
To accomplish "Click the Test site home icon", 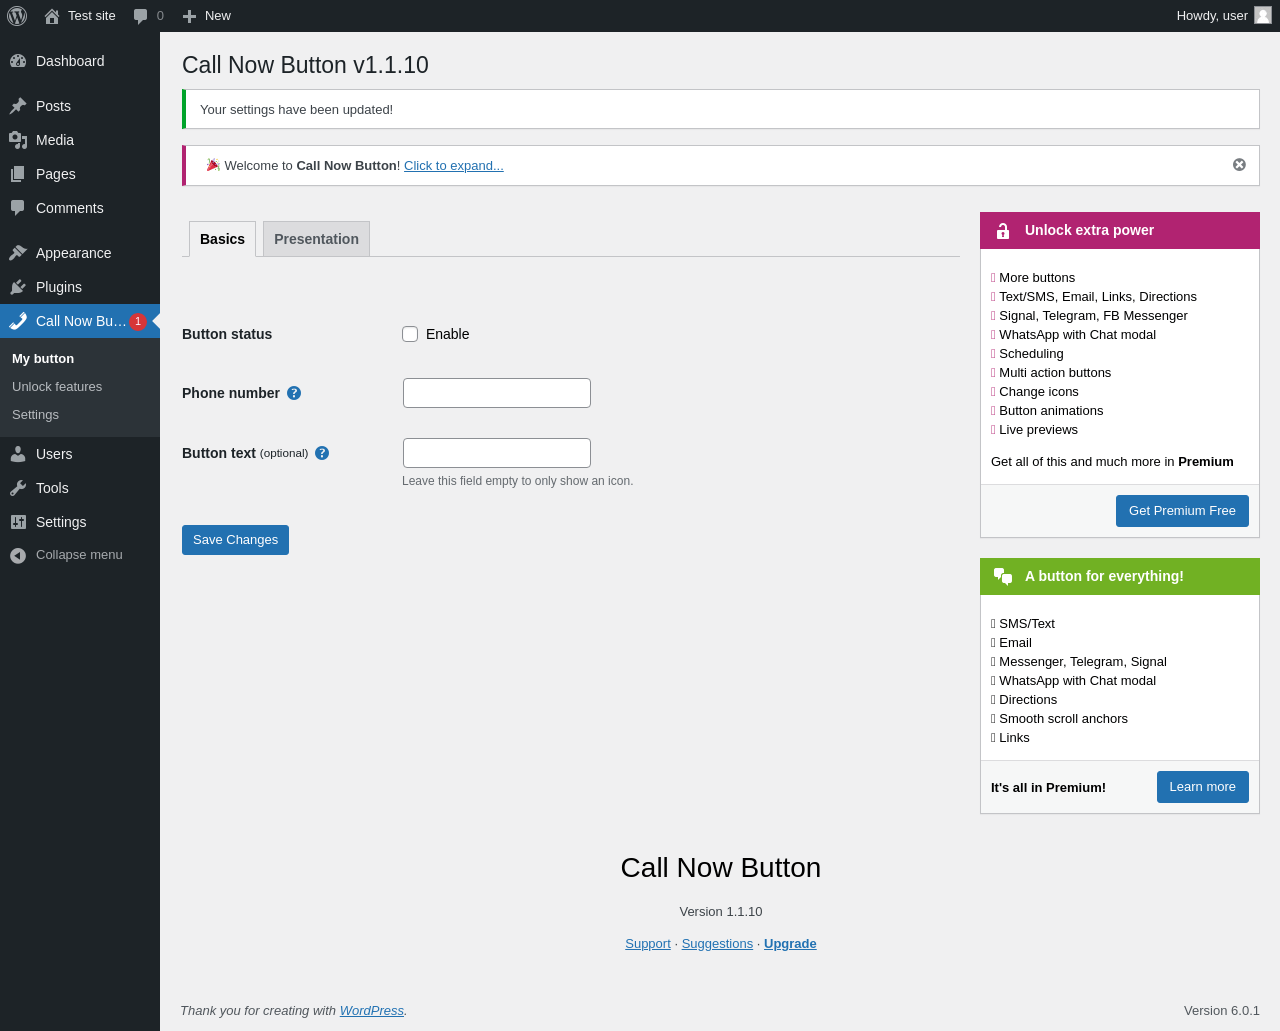I will [52, 16].
